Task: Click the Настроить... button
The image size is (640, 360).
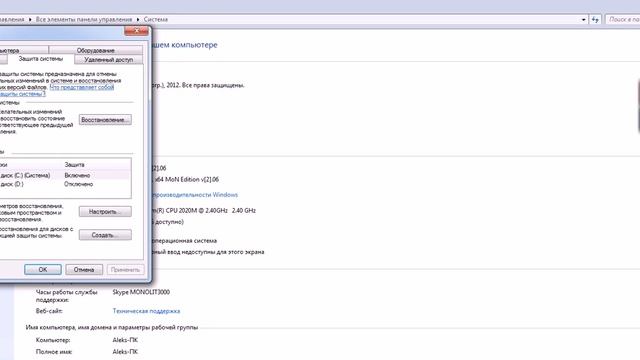Action: click(105, 211)
